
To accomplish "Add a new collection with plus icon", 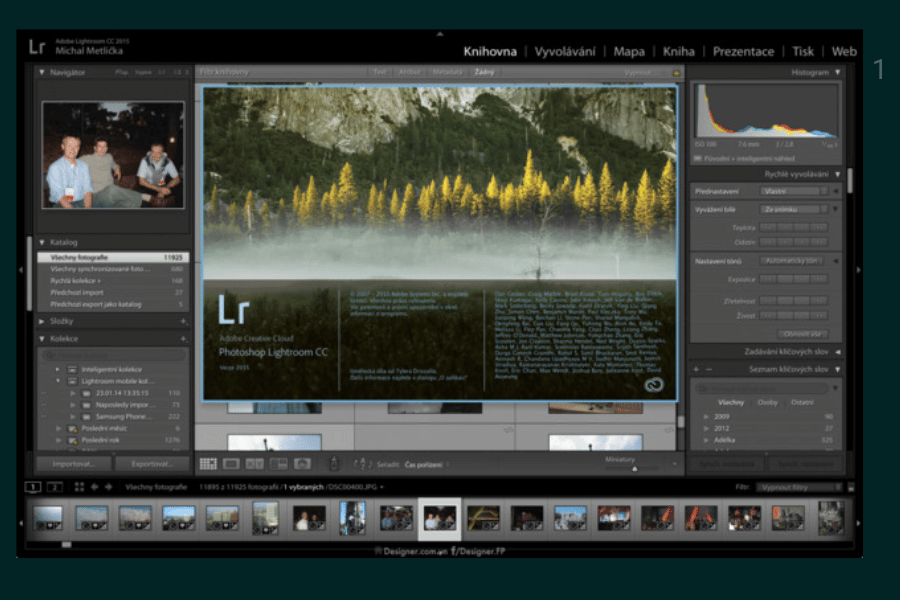I will 183,339.
